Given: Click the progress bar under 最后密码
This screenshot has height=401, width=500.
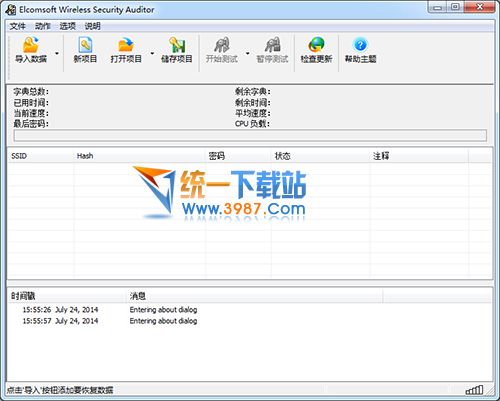Looking at the screenshot, I should [x=250, y=135].
